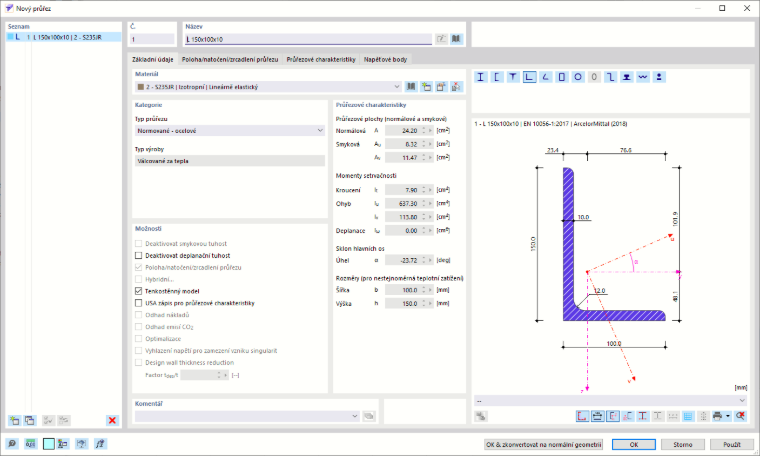This screenshot has width=760, height=456.
Task: Click the print icon under the preview
Action: coord(717,416)
